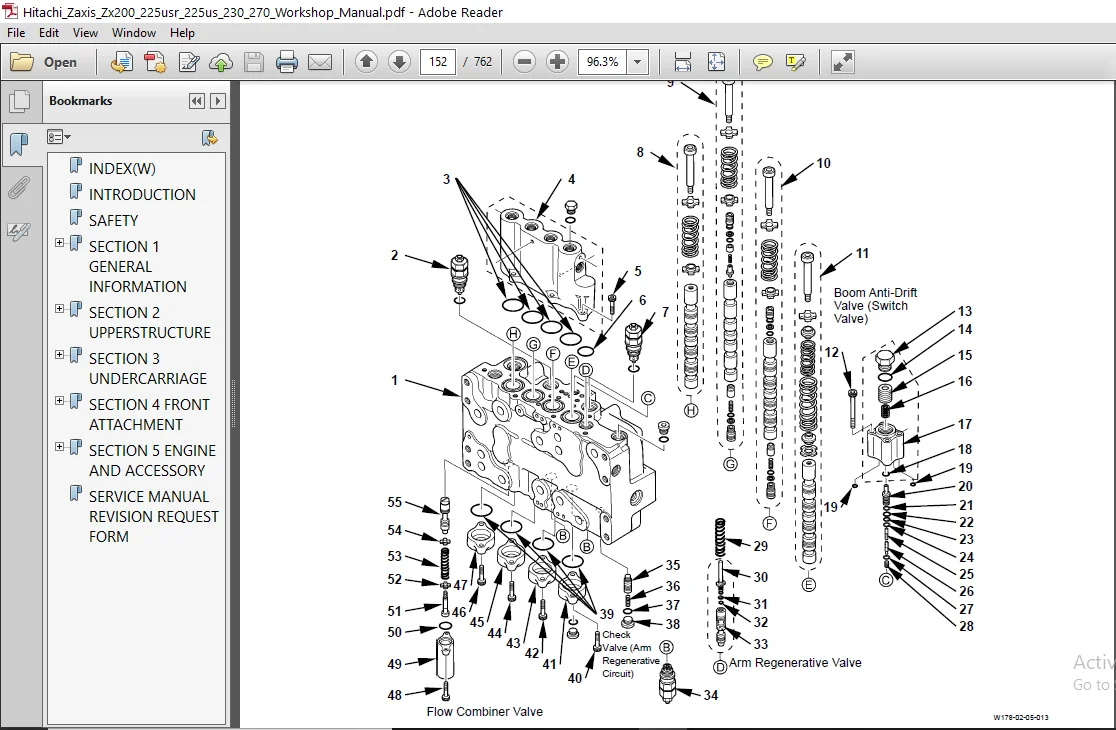Image resolution: width=1116 pixels, height=730 pixels.
Task: Open the Window menu
Action: tap(134, 33)
